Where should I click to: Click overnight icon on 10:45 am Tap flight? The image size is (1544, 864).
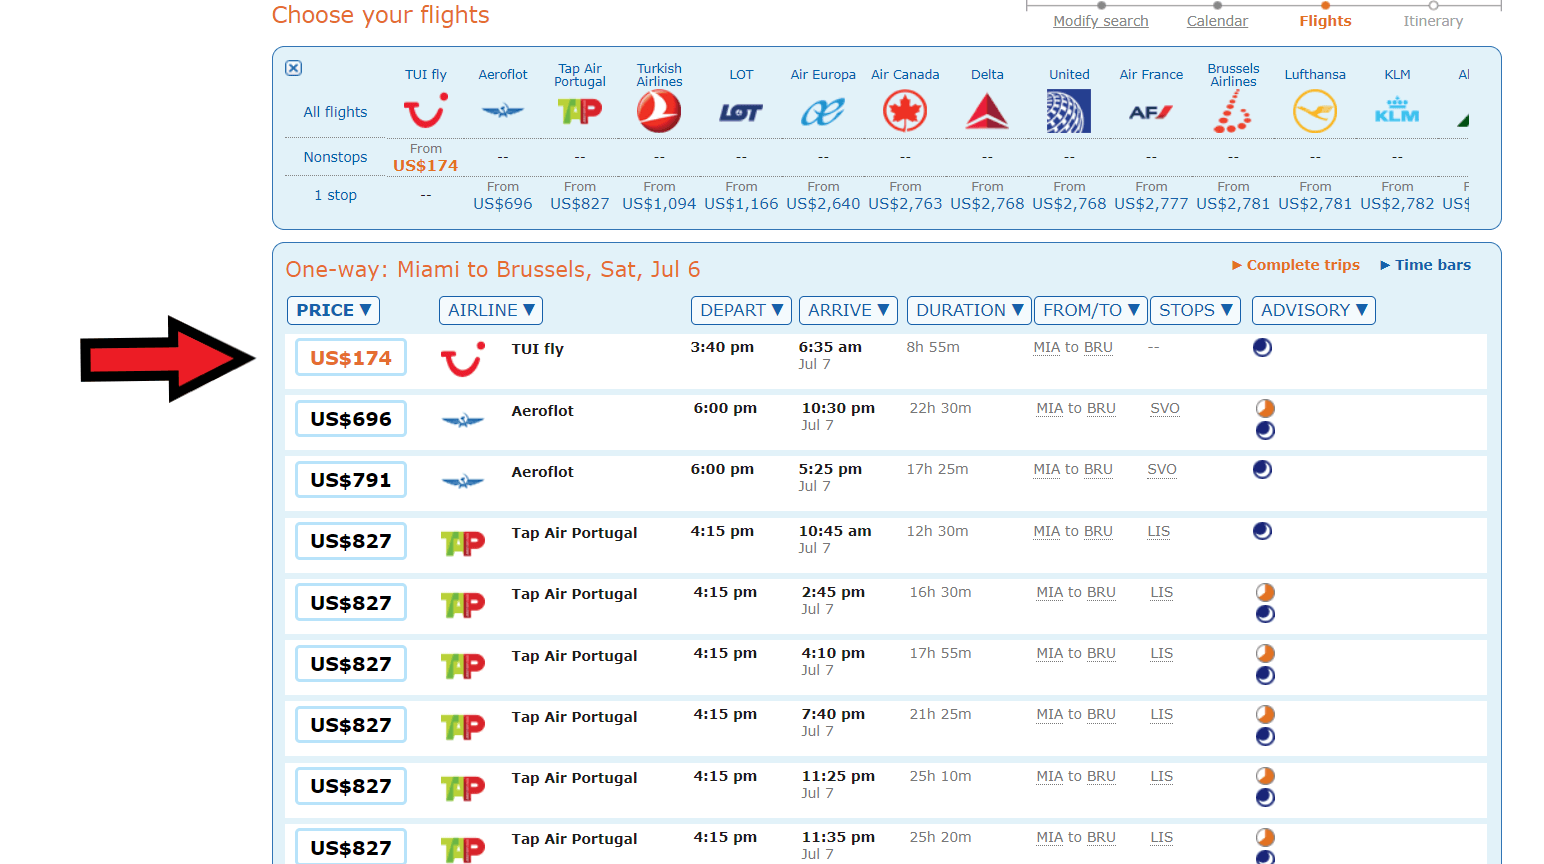tap(1263, 531)
